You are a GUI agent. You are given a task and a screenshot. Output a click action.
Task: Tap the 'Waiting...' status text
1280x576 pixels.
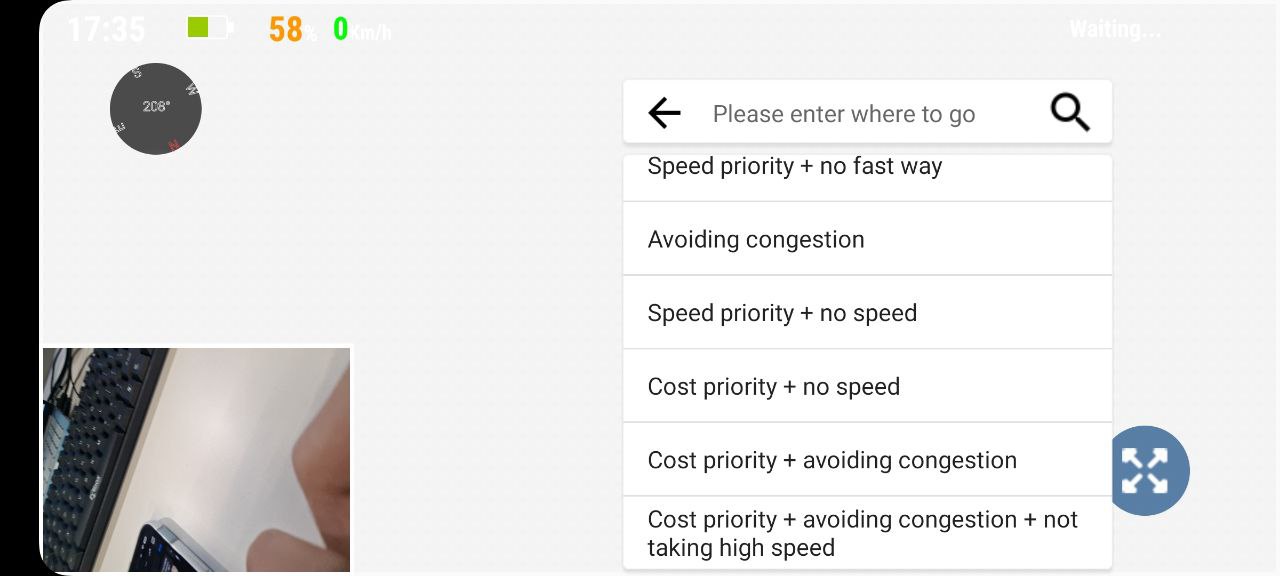[1115, 29]
